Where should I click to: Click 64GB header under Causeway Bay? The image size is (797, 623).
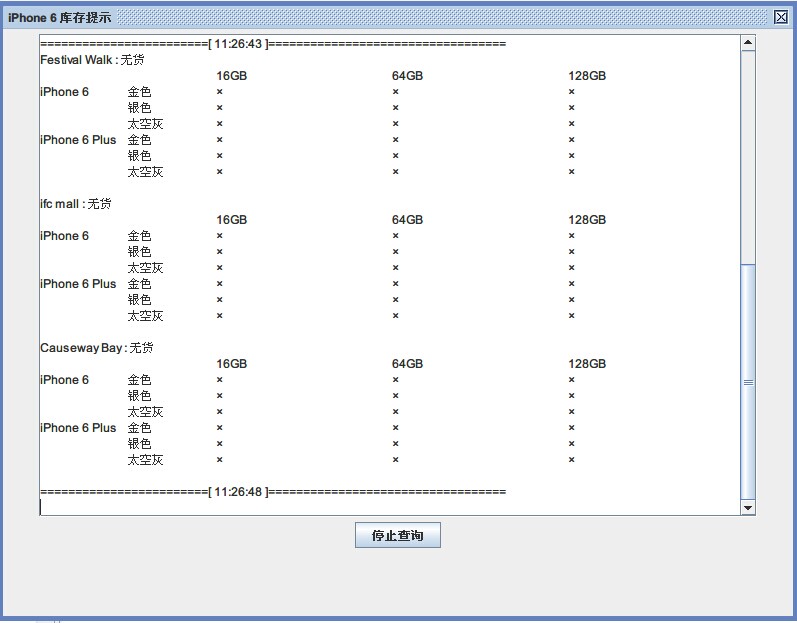[407, 364]
